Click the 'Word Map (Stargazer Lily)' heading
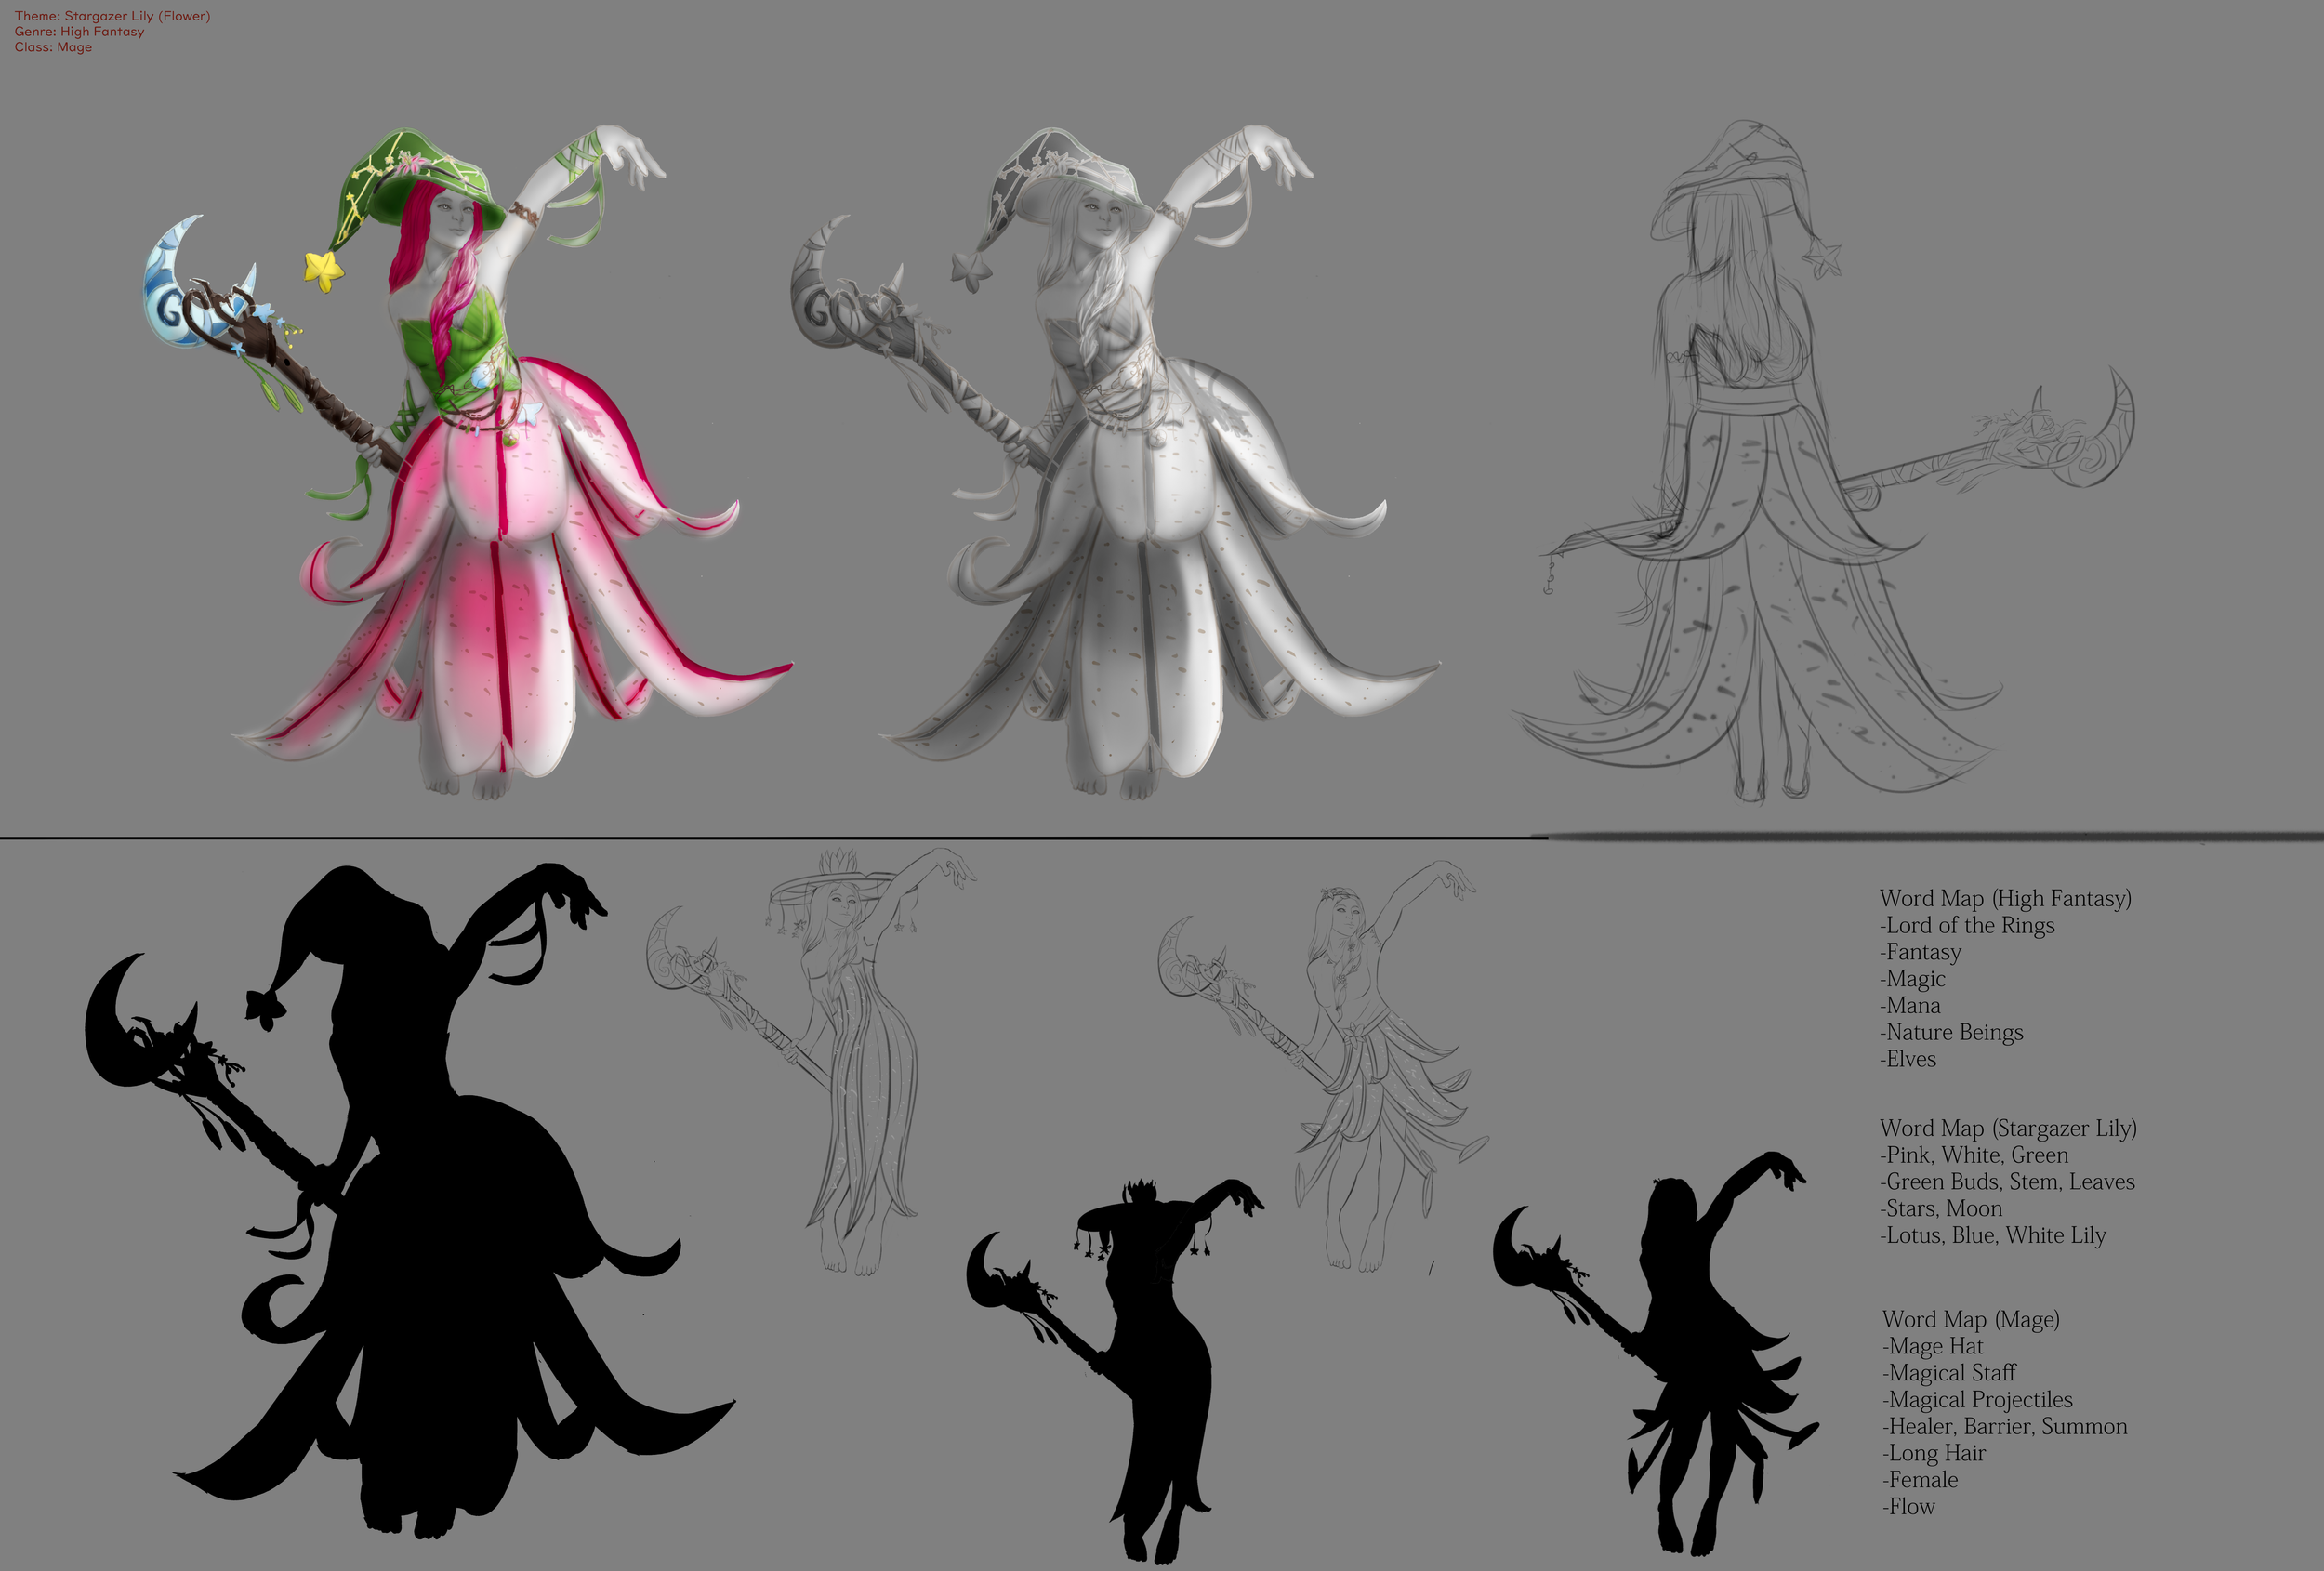2324x1571 pixels. 2008,1128
